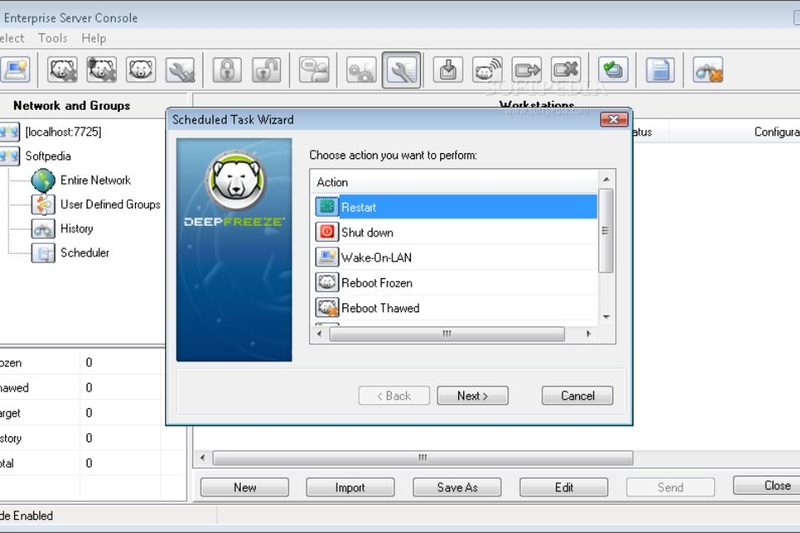
Task: Close the Scheduled Task Wizard dialog
Action: 614,119
